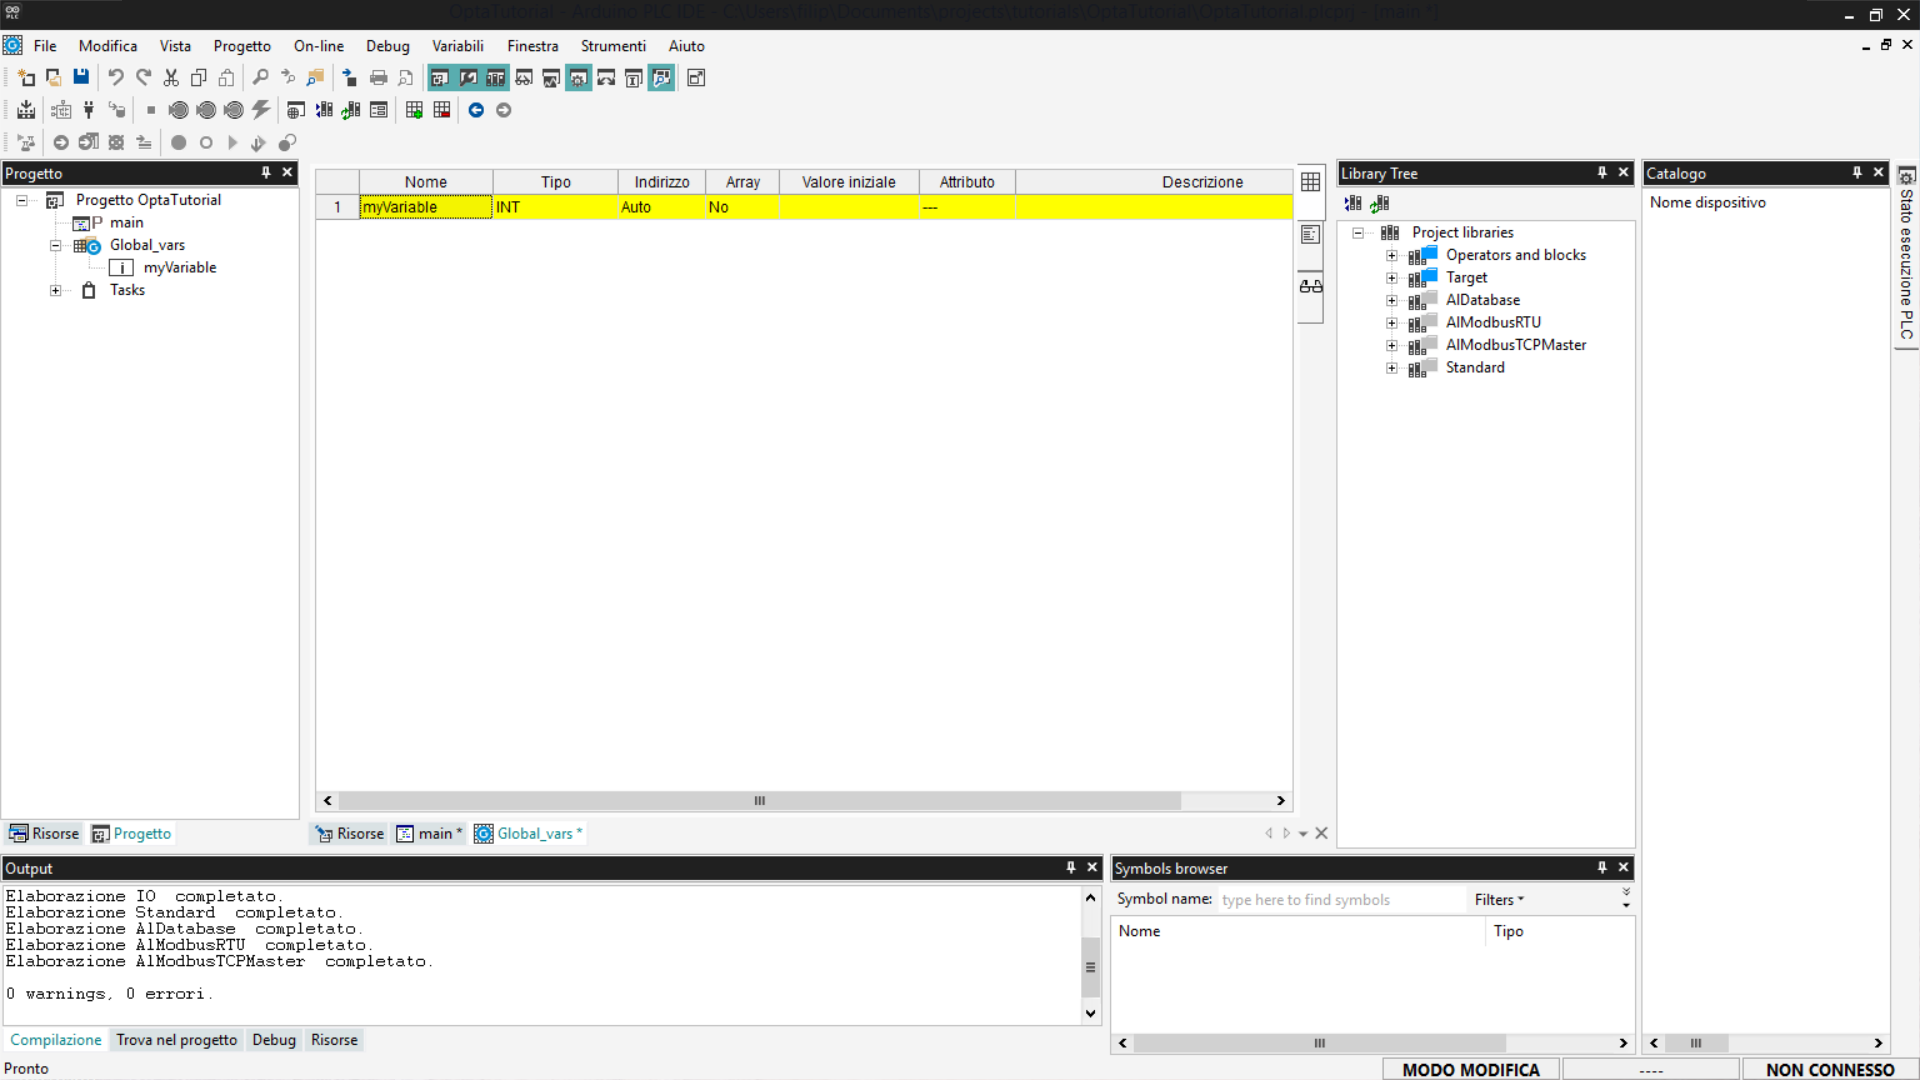Pin the Progetto panel
1920x1080 pixels.
click(265, 173)
